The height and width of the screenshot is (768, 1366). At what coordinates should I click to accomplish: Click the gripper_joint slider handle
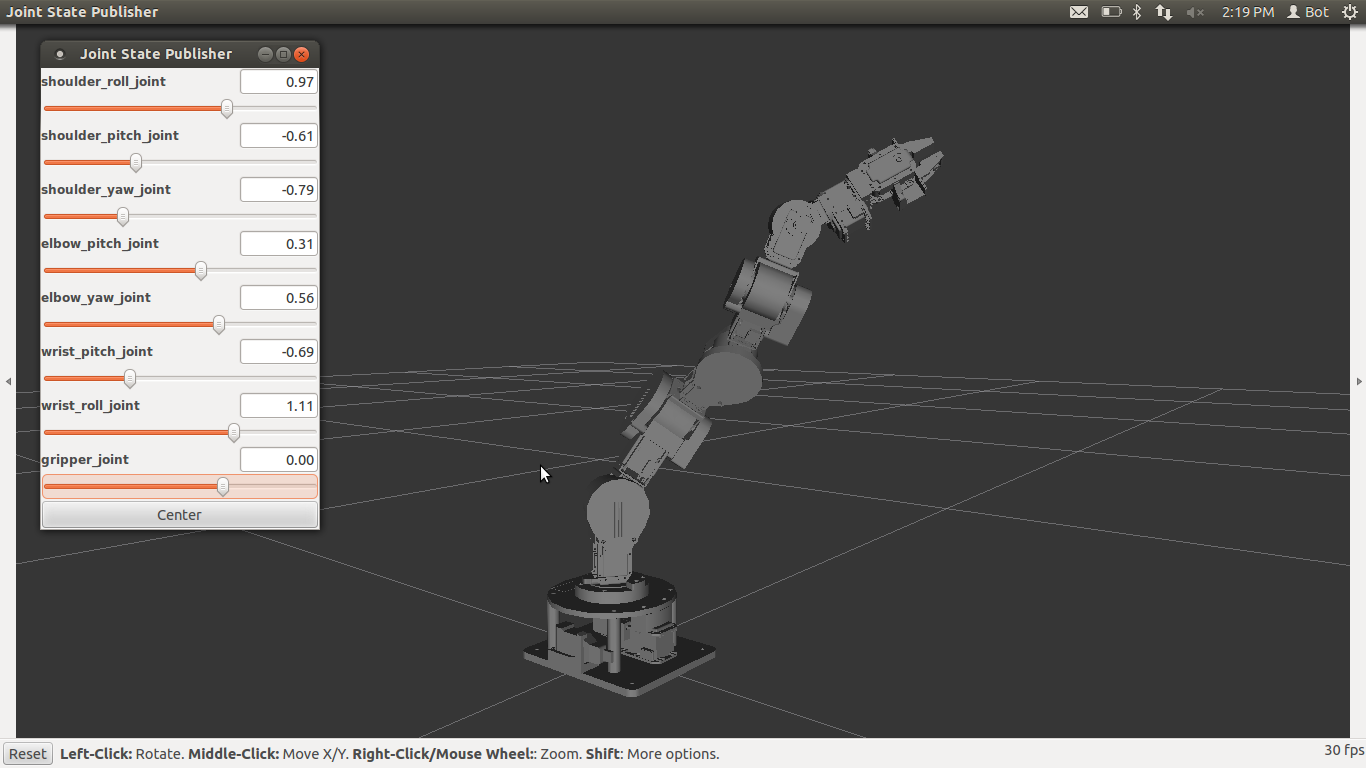coord(223,486)
